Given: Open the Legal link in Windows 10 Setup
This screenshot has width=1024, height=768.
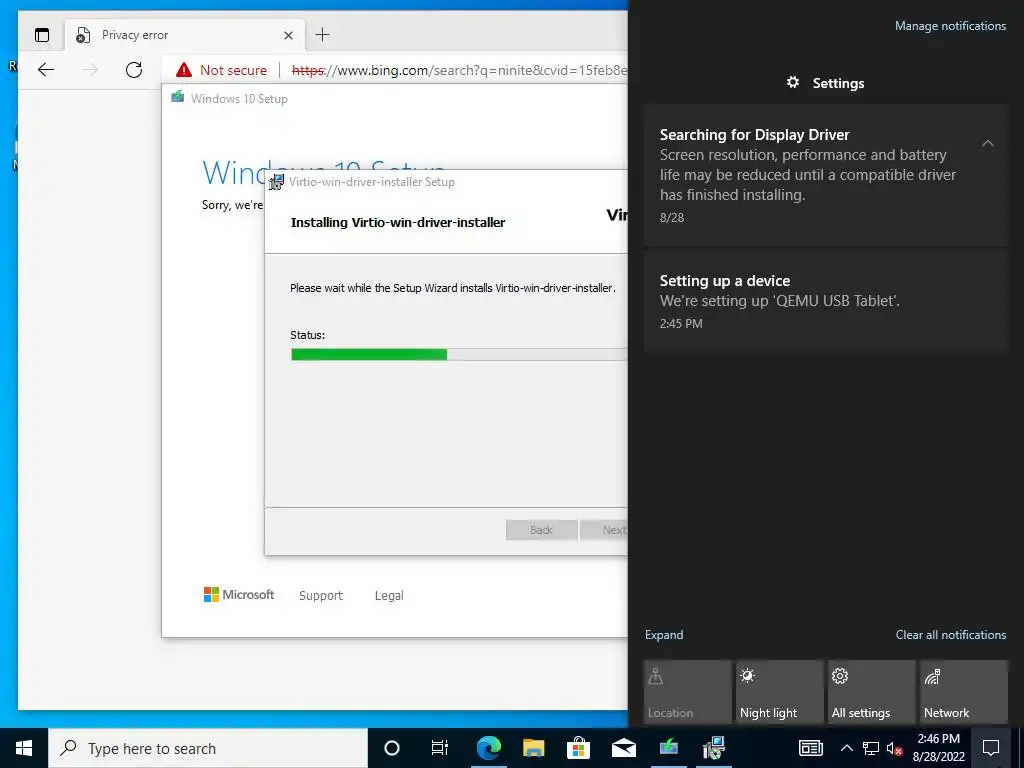Looking at the screenshot, I should click(389, 596).
